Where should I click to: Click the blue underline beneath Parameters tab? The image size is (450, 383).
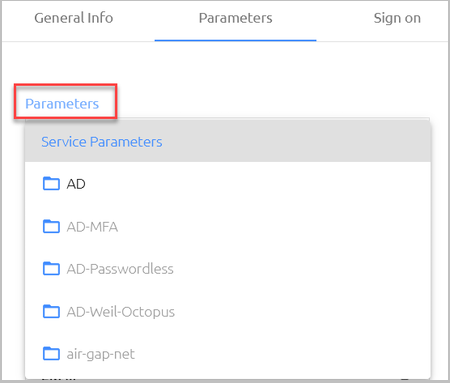point(235,40)
